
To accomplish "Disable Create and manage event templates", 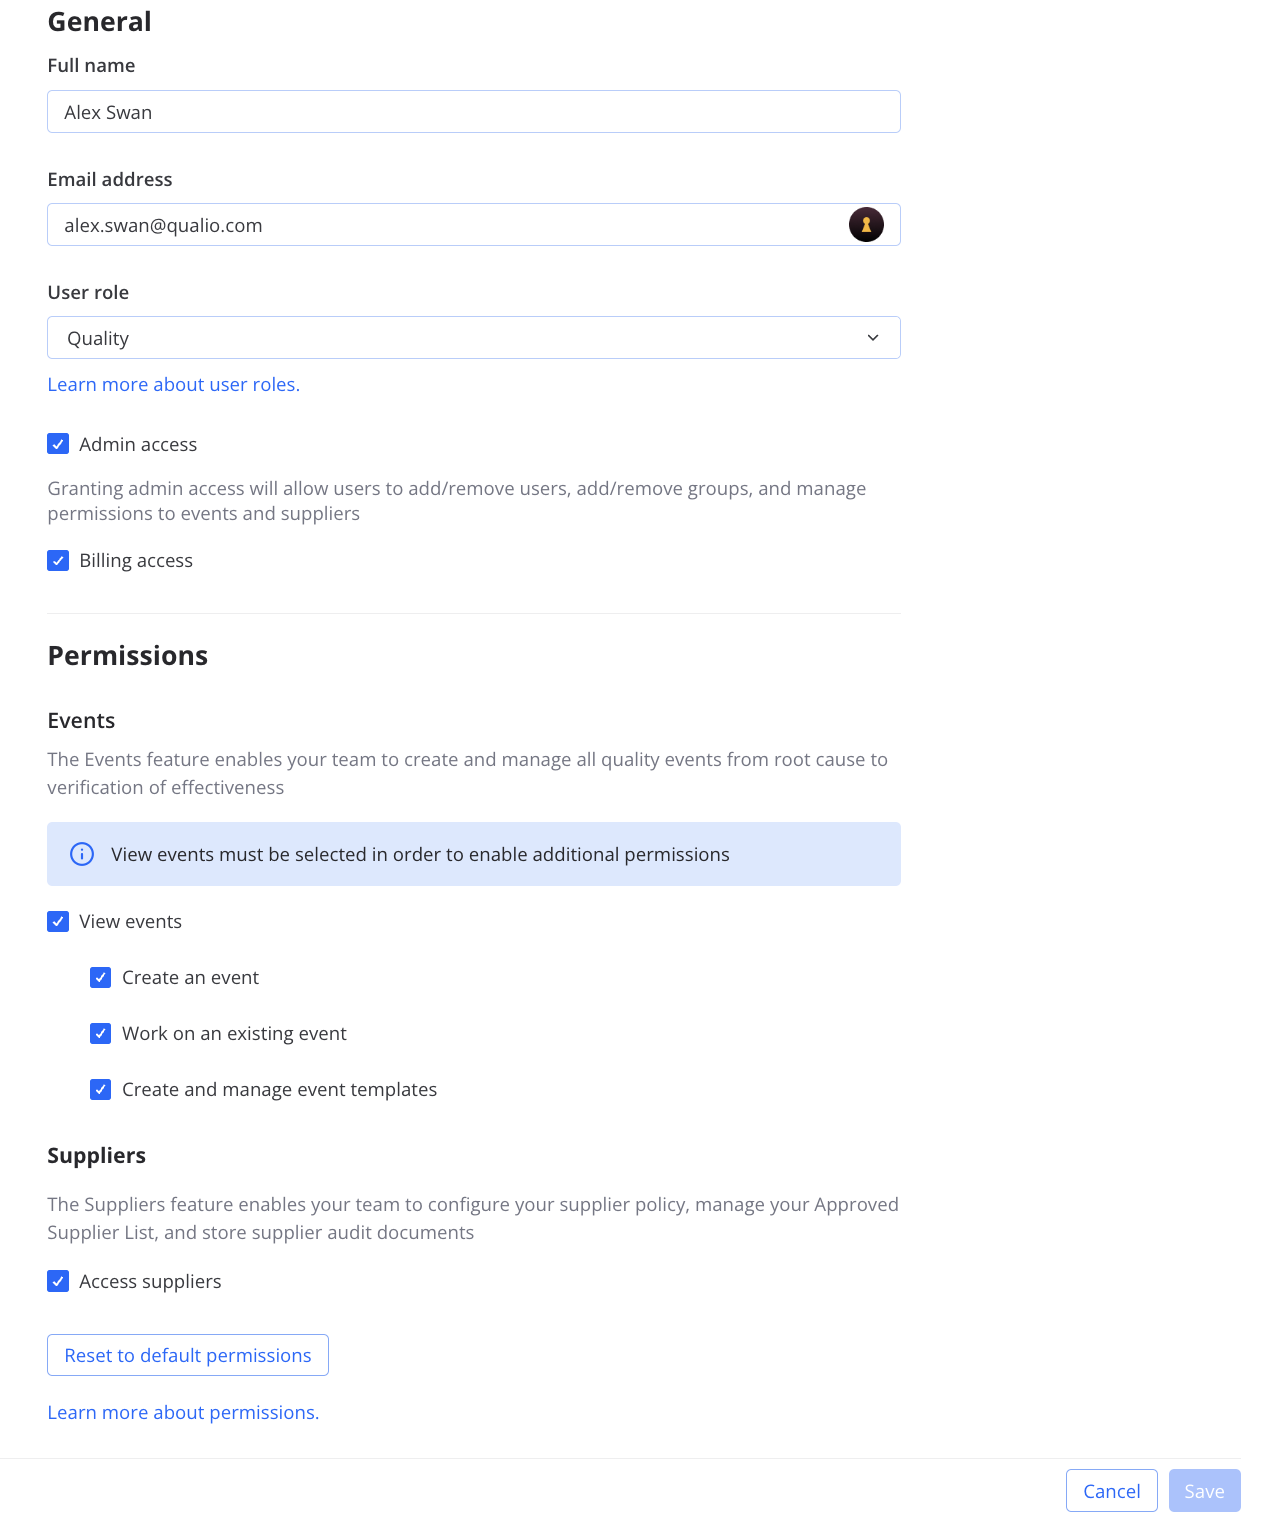I will point(101,1090).
